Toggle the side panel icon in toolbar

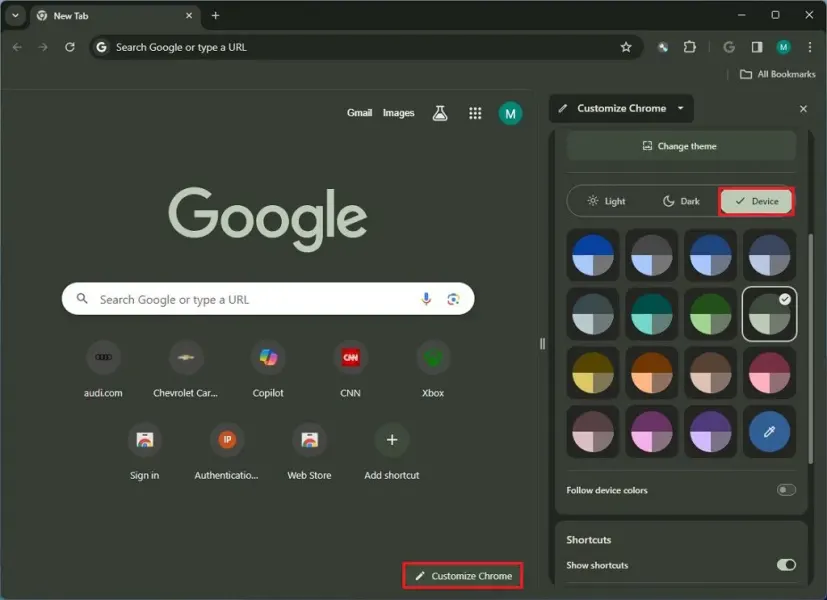tap(757, 47)
